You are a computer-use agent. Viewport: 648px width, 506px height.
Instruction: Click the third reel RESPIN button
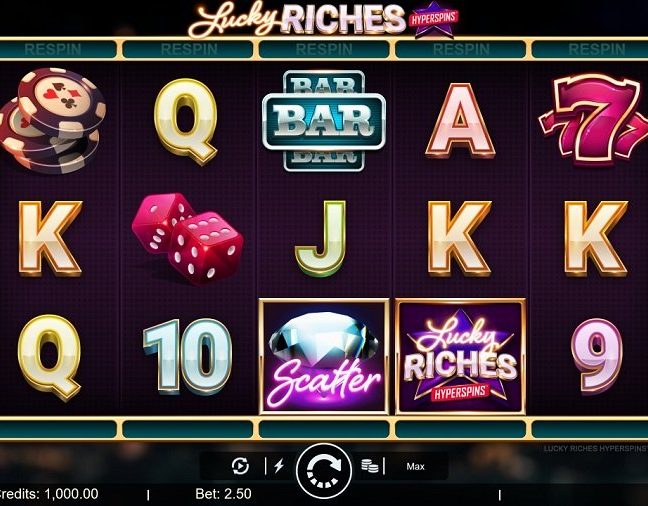pyautogui.click(x=324, y=50)
